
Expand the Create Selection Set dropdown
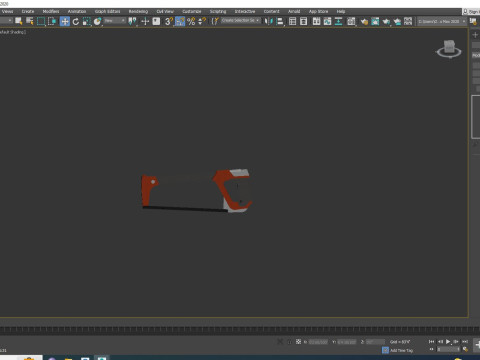(x=241, y=21)
